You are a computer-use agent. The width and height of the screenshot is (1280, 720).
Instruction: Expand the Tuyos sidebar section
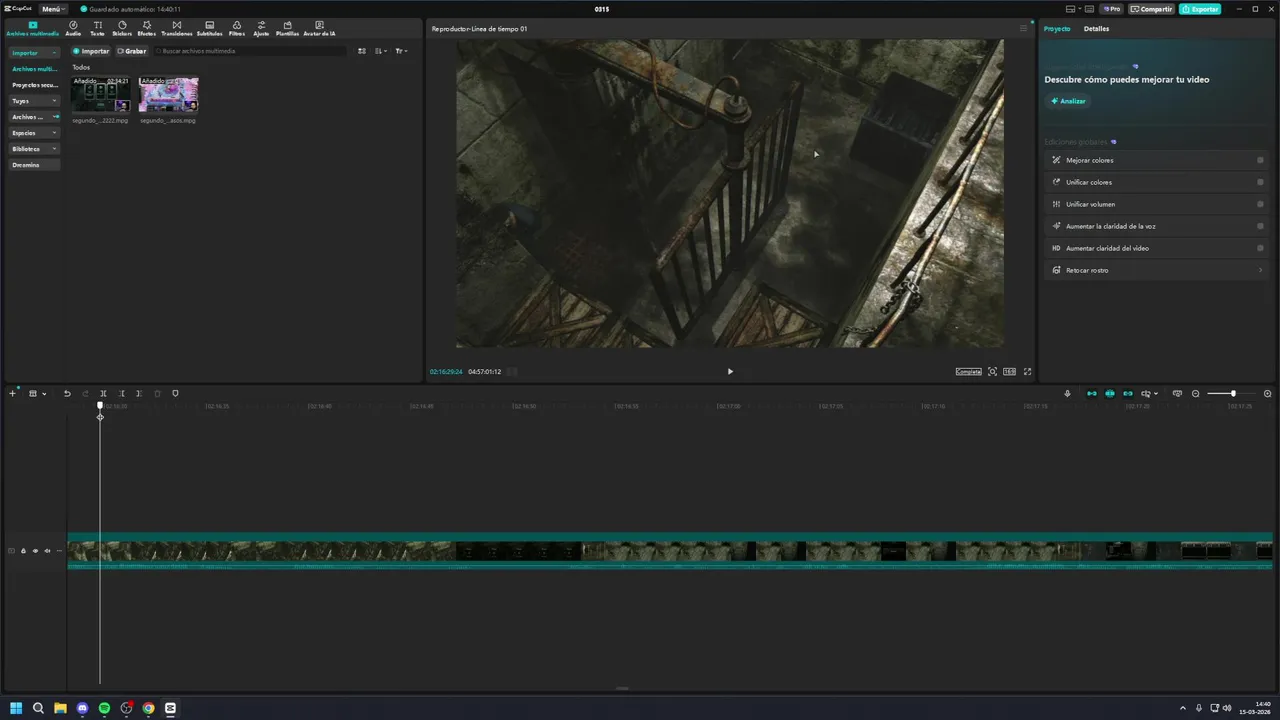click(34, 101)
